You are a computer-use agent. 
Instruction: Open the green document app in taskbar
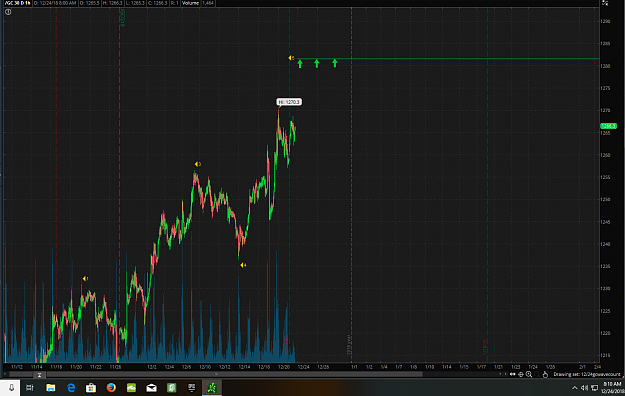(171, 388)
